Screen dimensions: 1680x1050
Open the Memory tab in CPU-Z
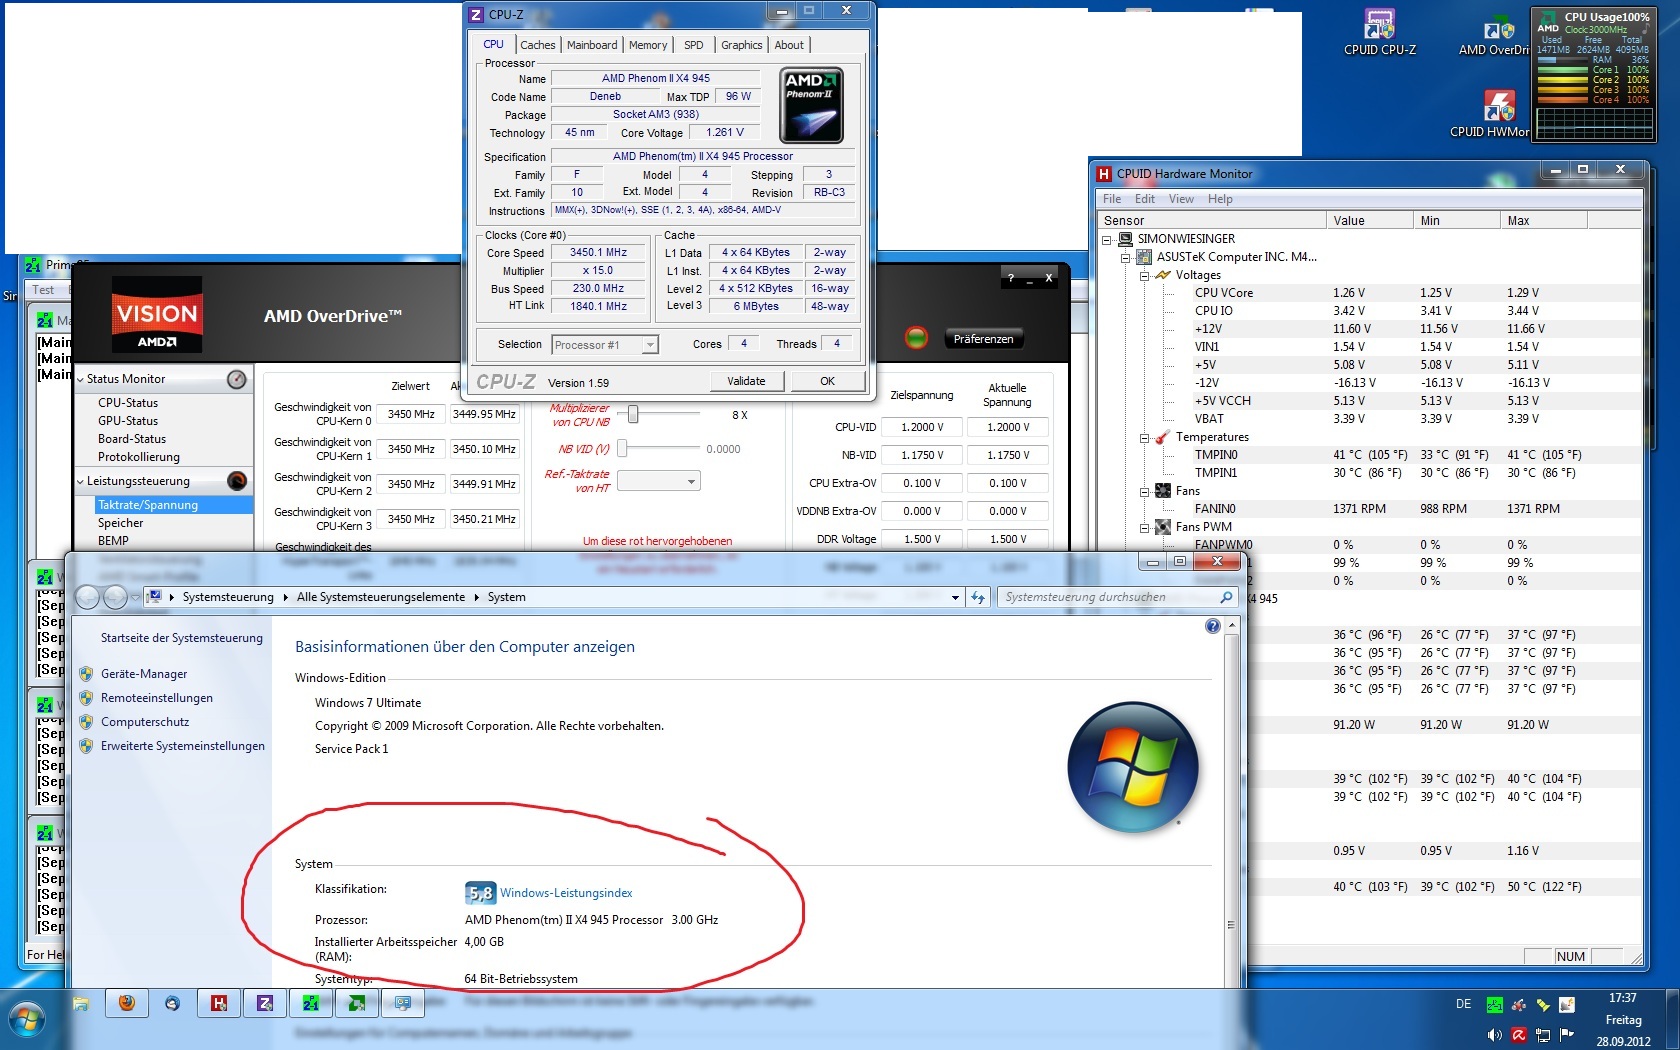tap(648, 45)
